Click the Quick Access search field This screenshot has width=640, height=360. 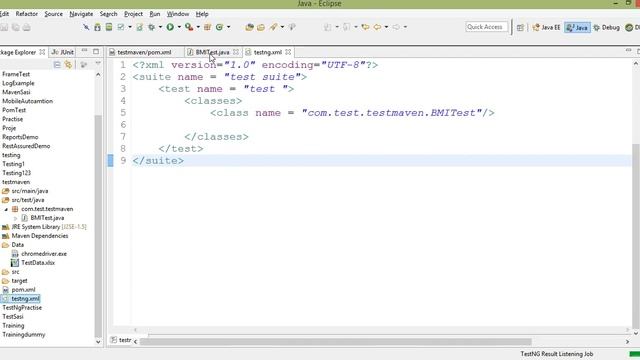click(x=487, y=27)
